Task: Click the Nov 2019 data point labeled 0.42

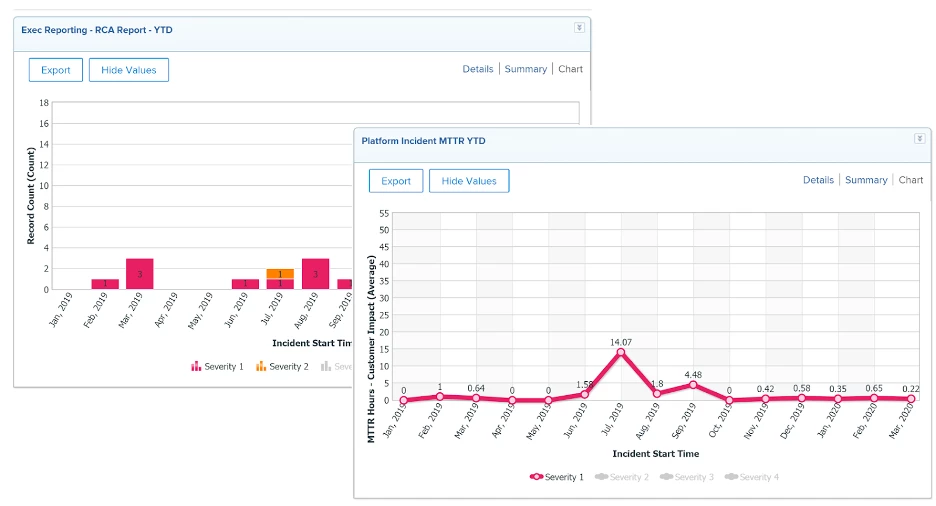Action: 765,399
